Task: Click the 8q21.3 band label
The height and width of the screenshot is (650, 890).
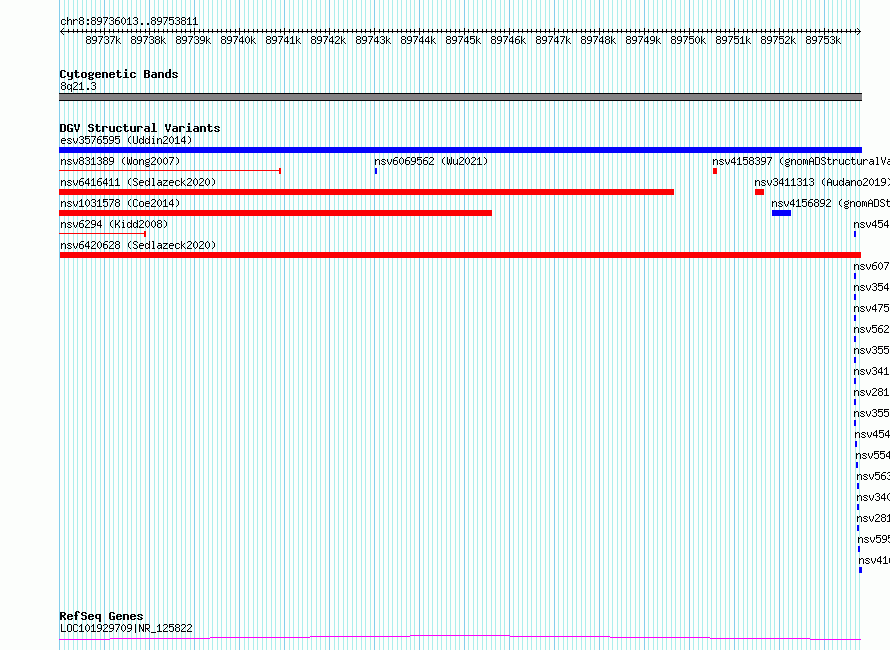Action: pyautogui.click(x=78, y=86)
